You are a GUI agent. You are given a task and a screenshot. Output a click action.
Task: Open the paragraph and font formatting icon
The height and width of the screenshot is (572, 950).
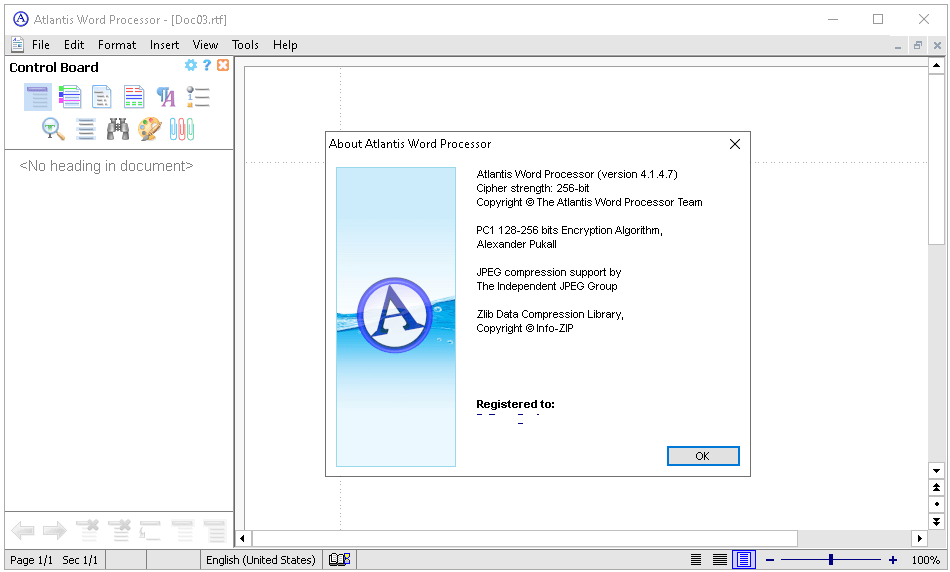(165, 97)
